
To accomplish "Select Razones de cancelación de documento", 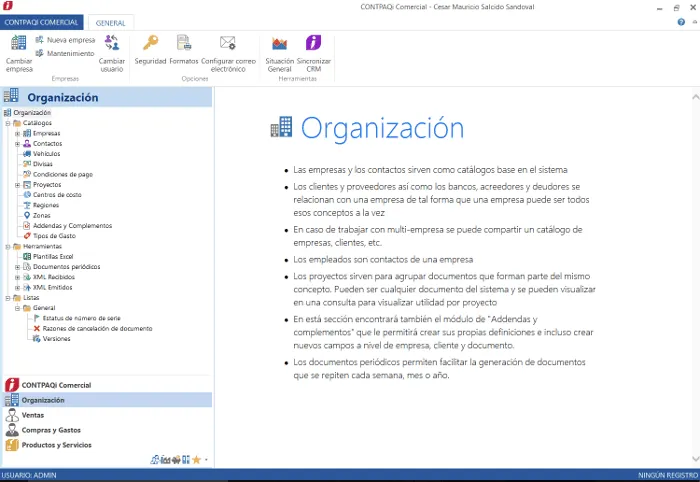I will click(x=98, y=328).
